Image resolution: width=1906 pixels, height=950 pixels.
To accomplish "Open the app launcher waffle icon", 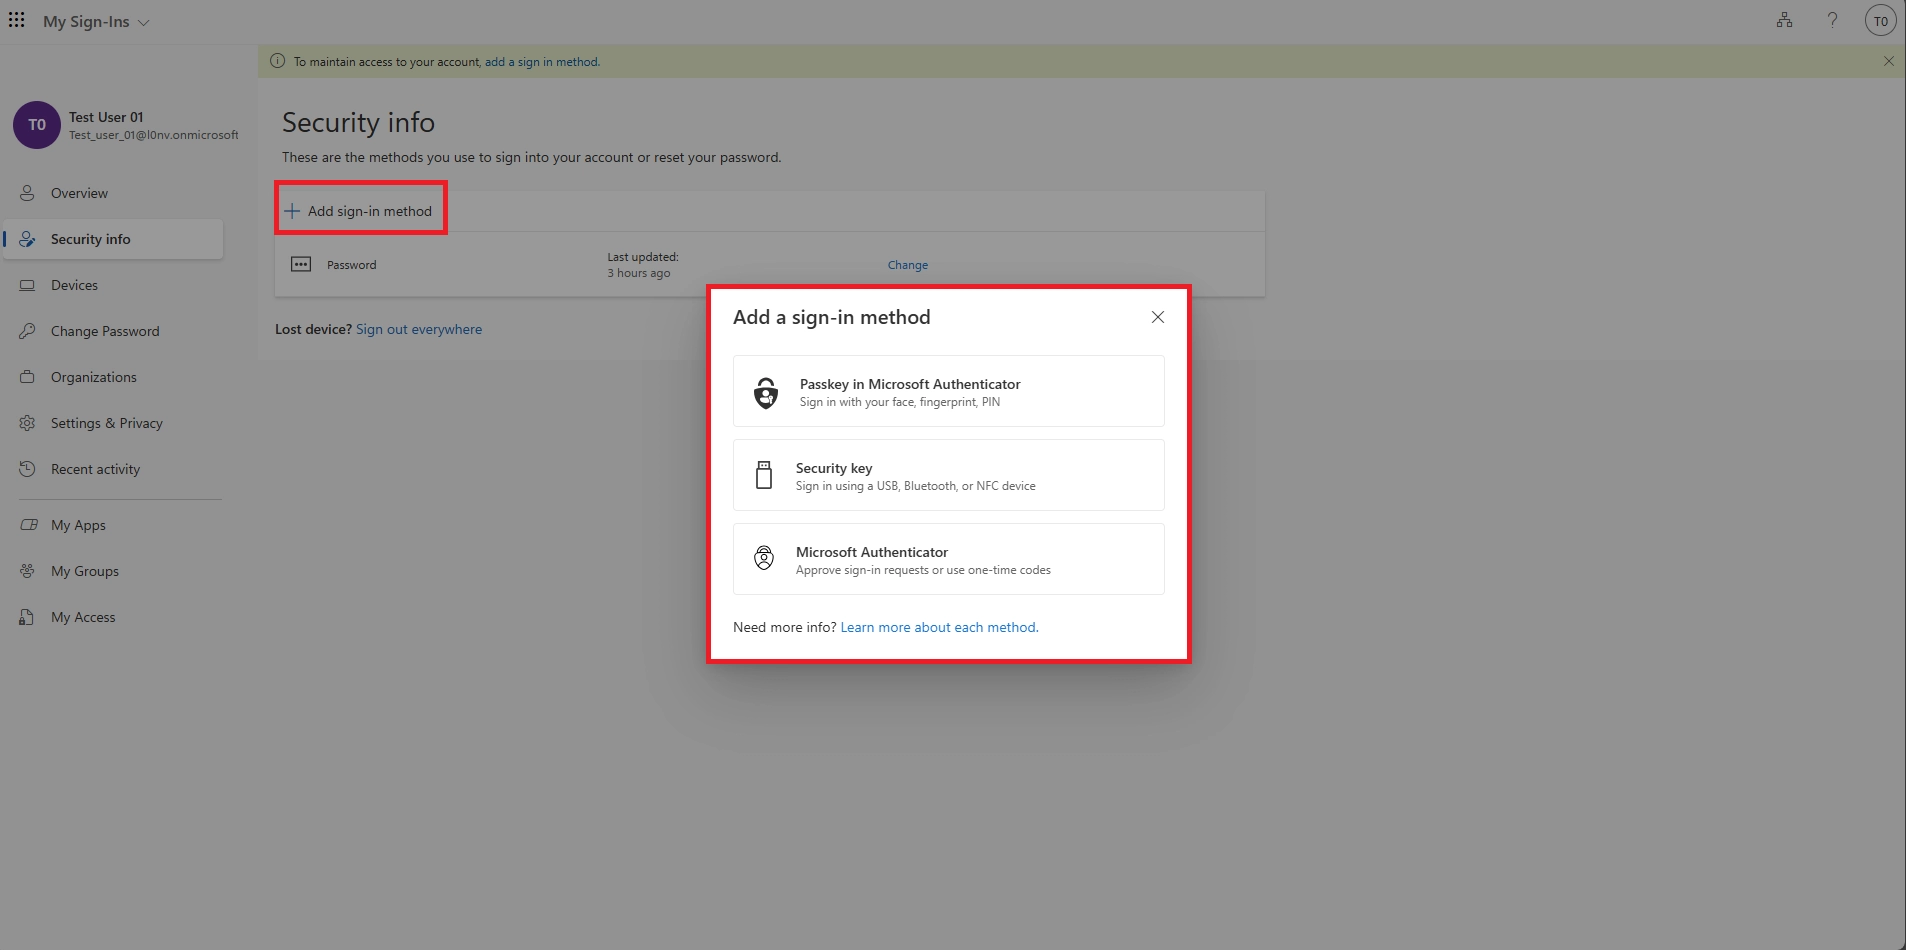I will 17,21.
